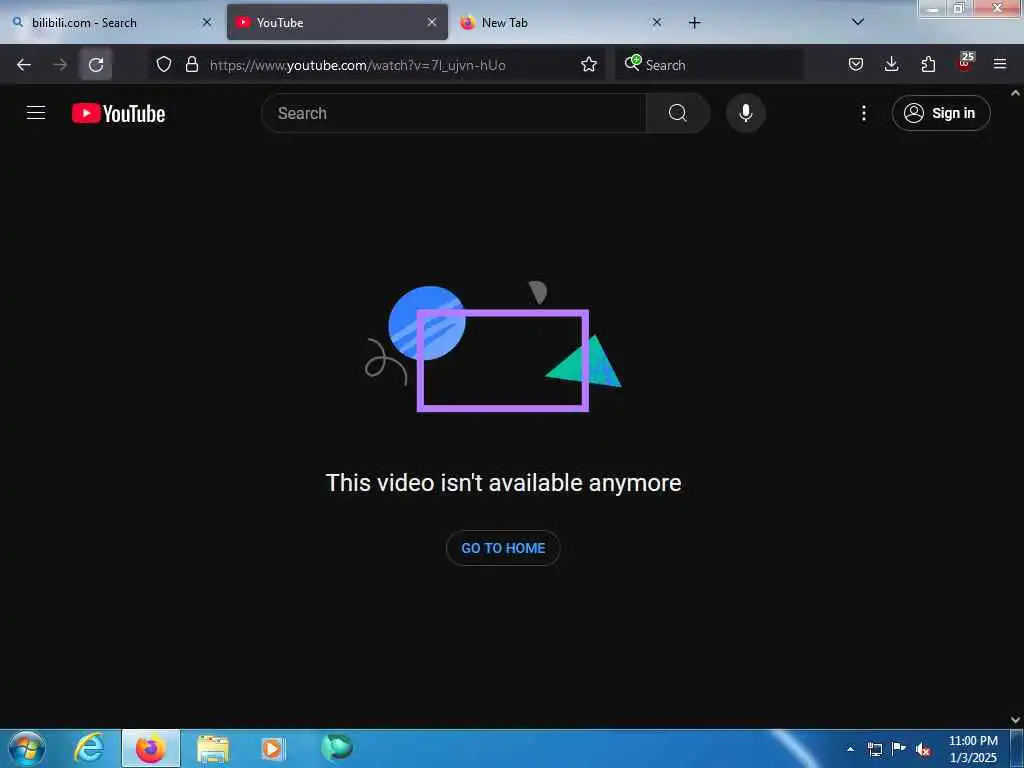Open tracking protection shield icon
The width and height of the screenshot is (1024, 768).
[x=164, y=65]
